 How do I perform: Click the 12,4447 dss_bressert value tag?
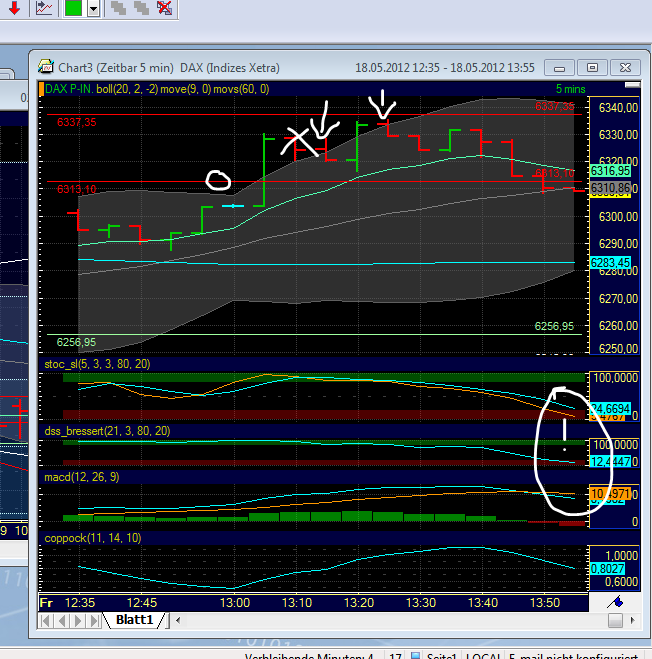[x=610, y=462]
